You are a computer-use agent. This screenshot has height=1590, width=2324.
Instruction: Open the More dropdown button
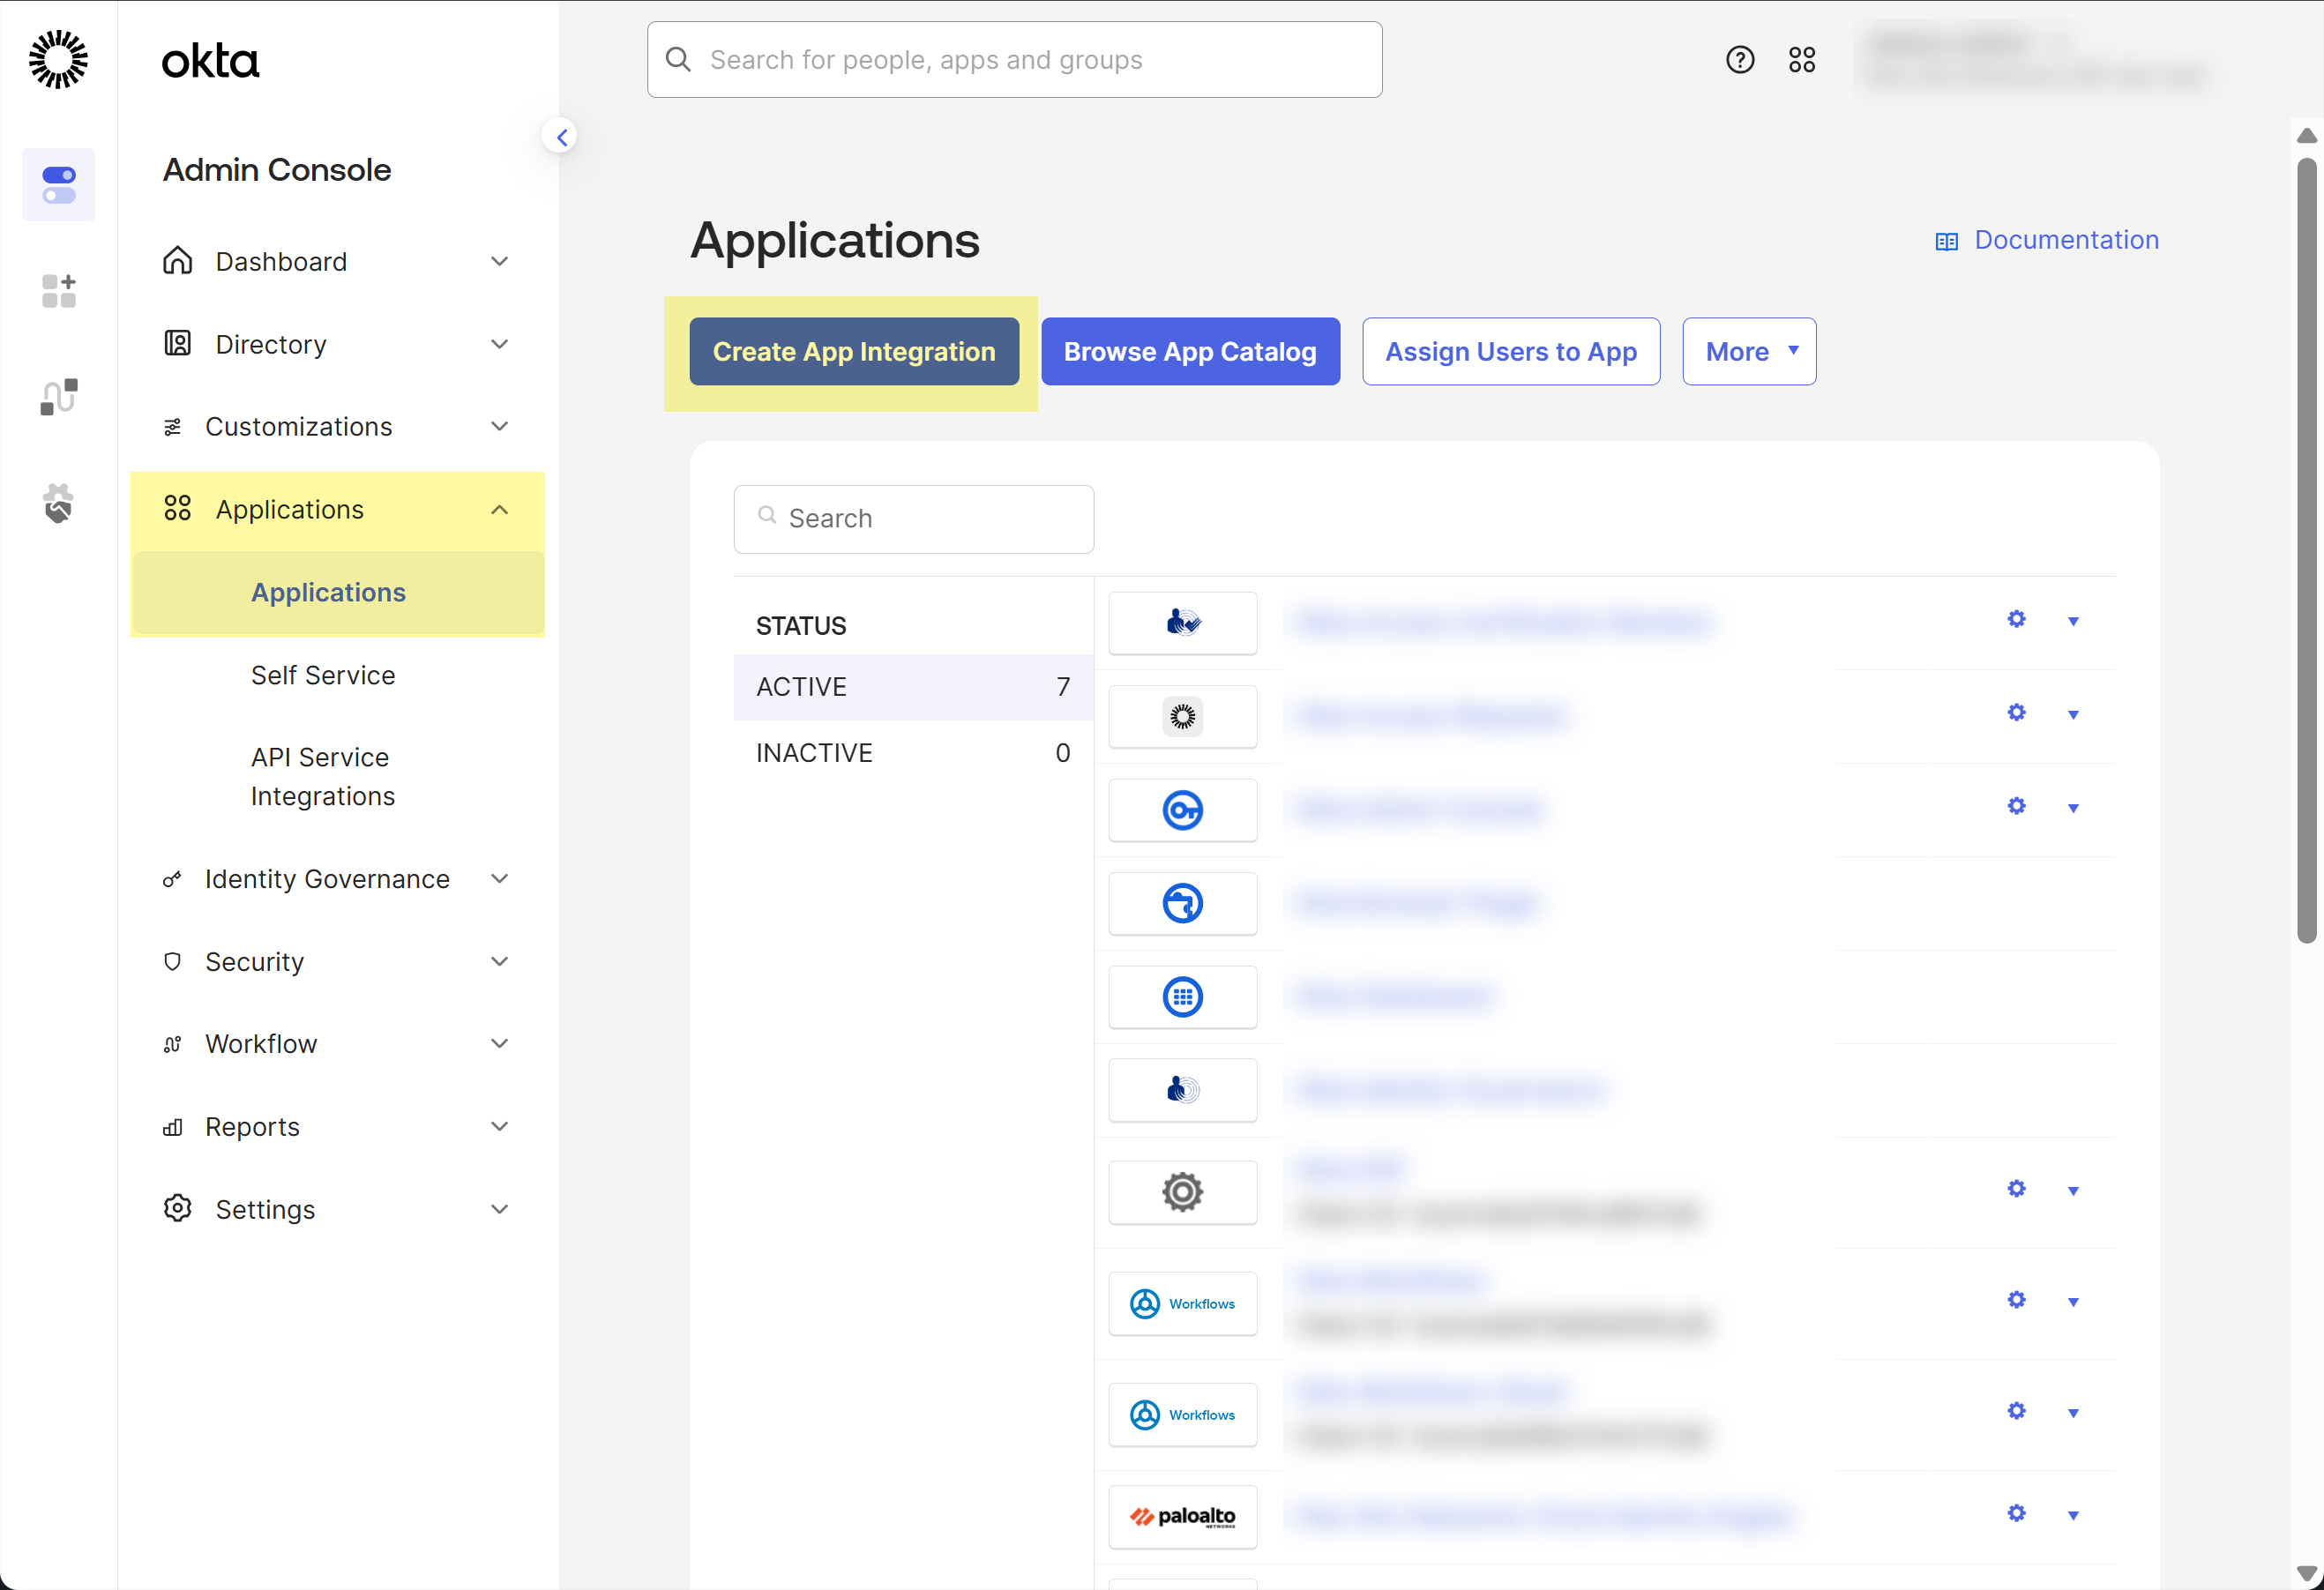pos(1748,352)
